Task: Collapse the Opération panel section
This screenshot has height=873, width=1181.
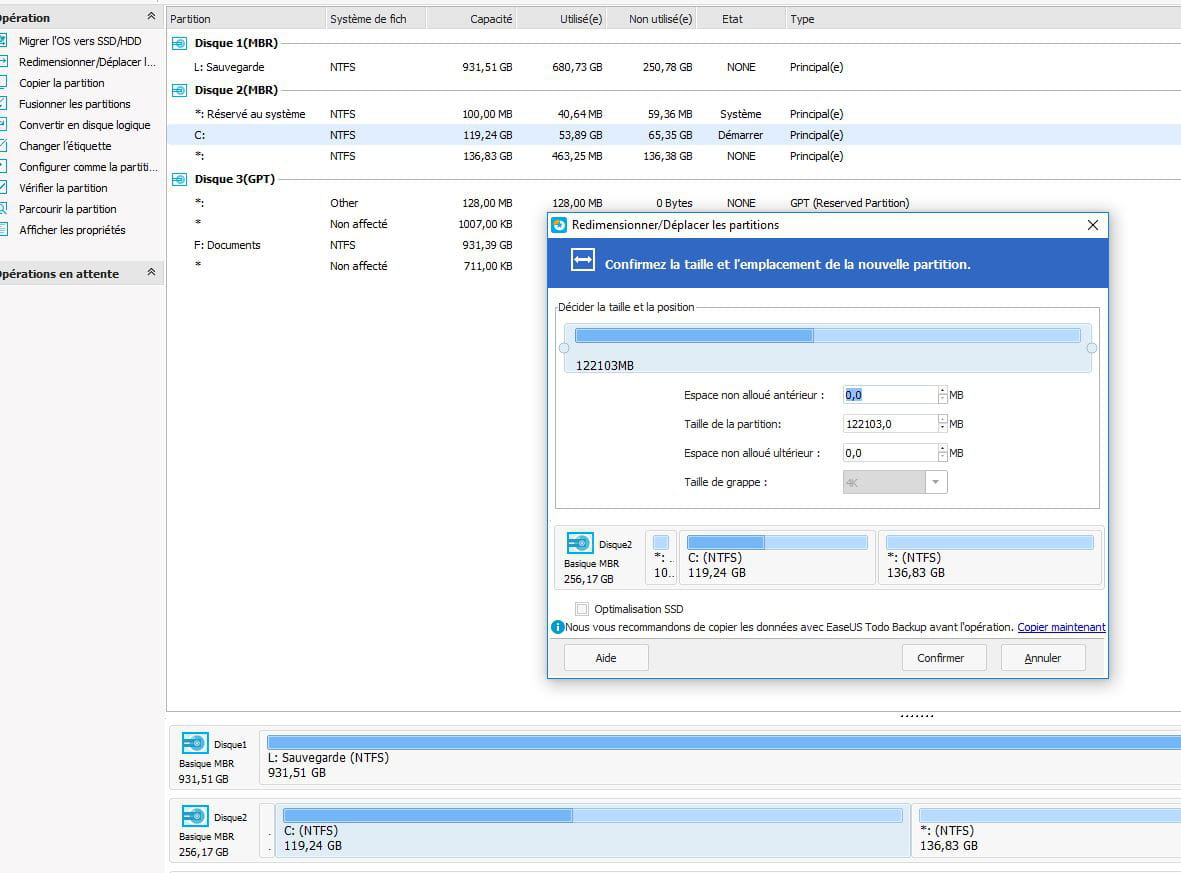Action: (151, 17)
